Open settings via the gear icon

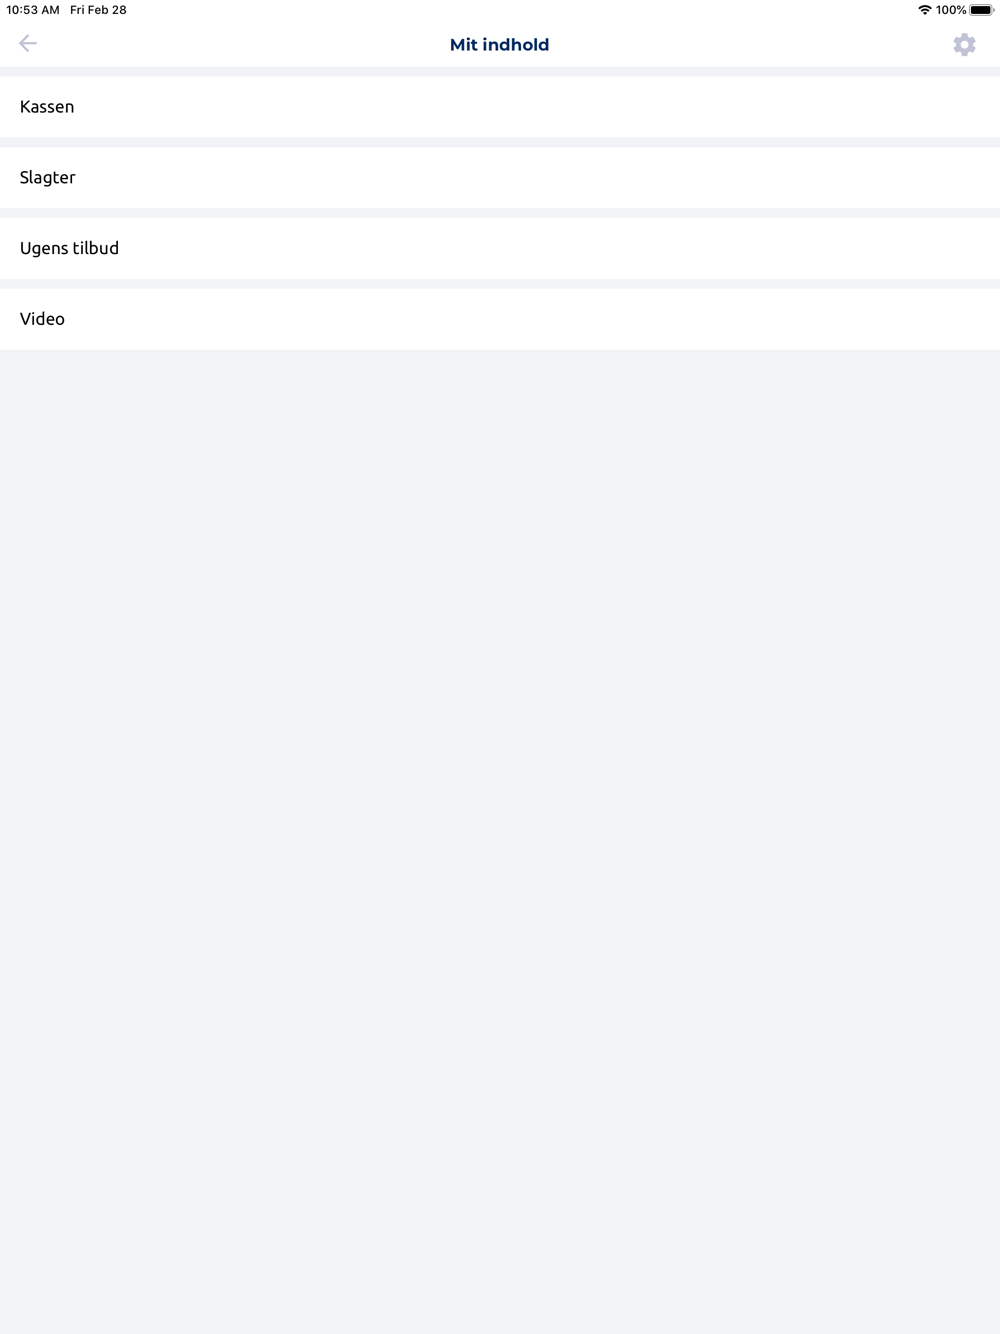964,44
